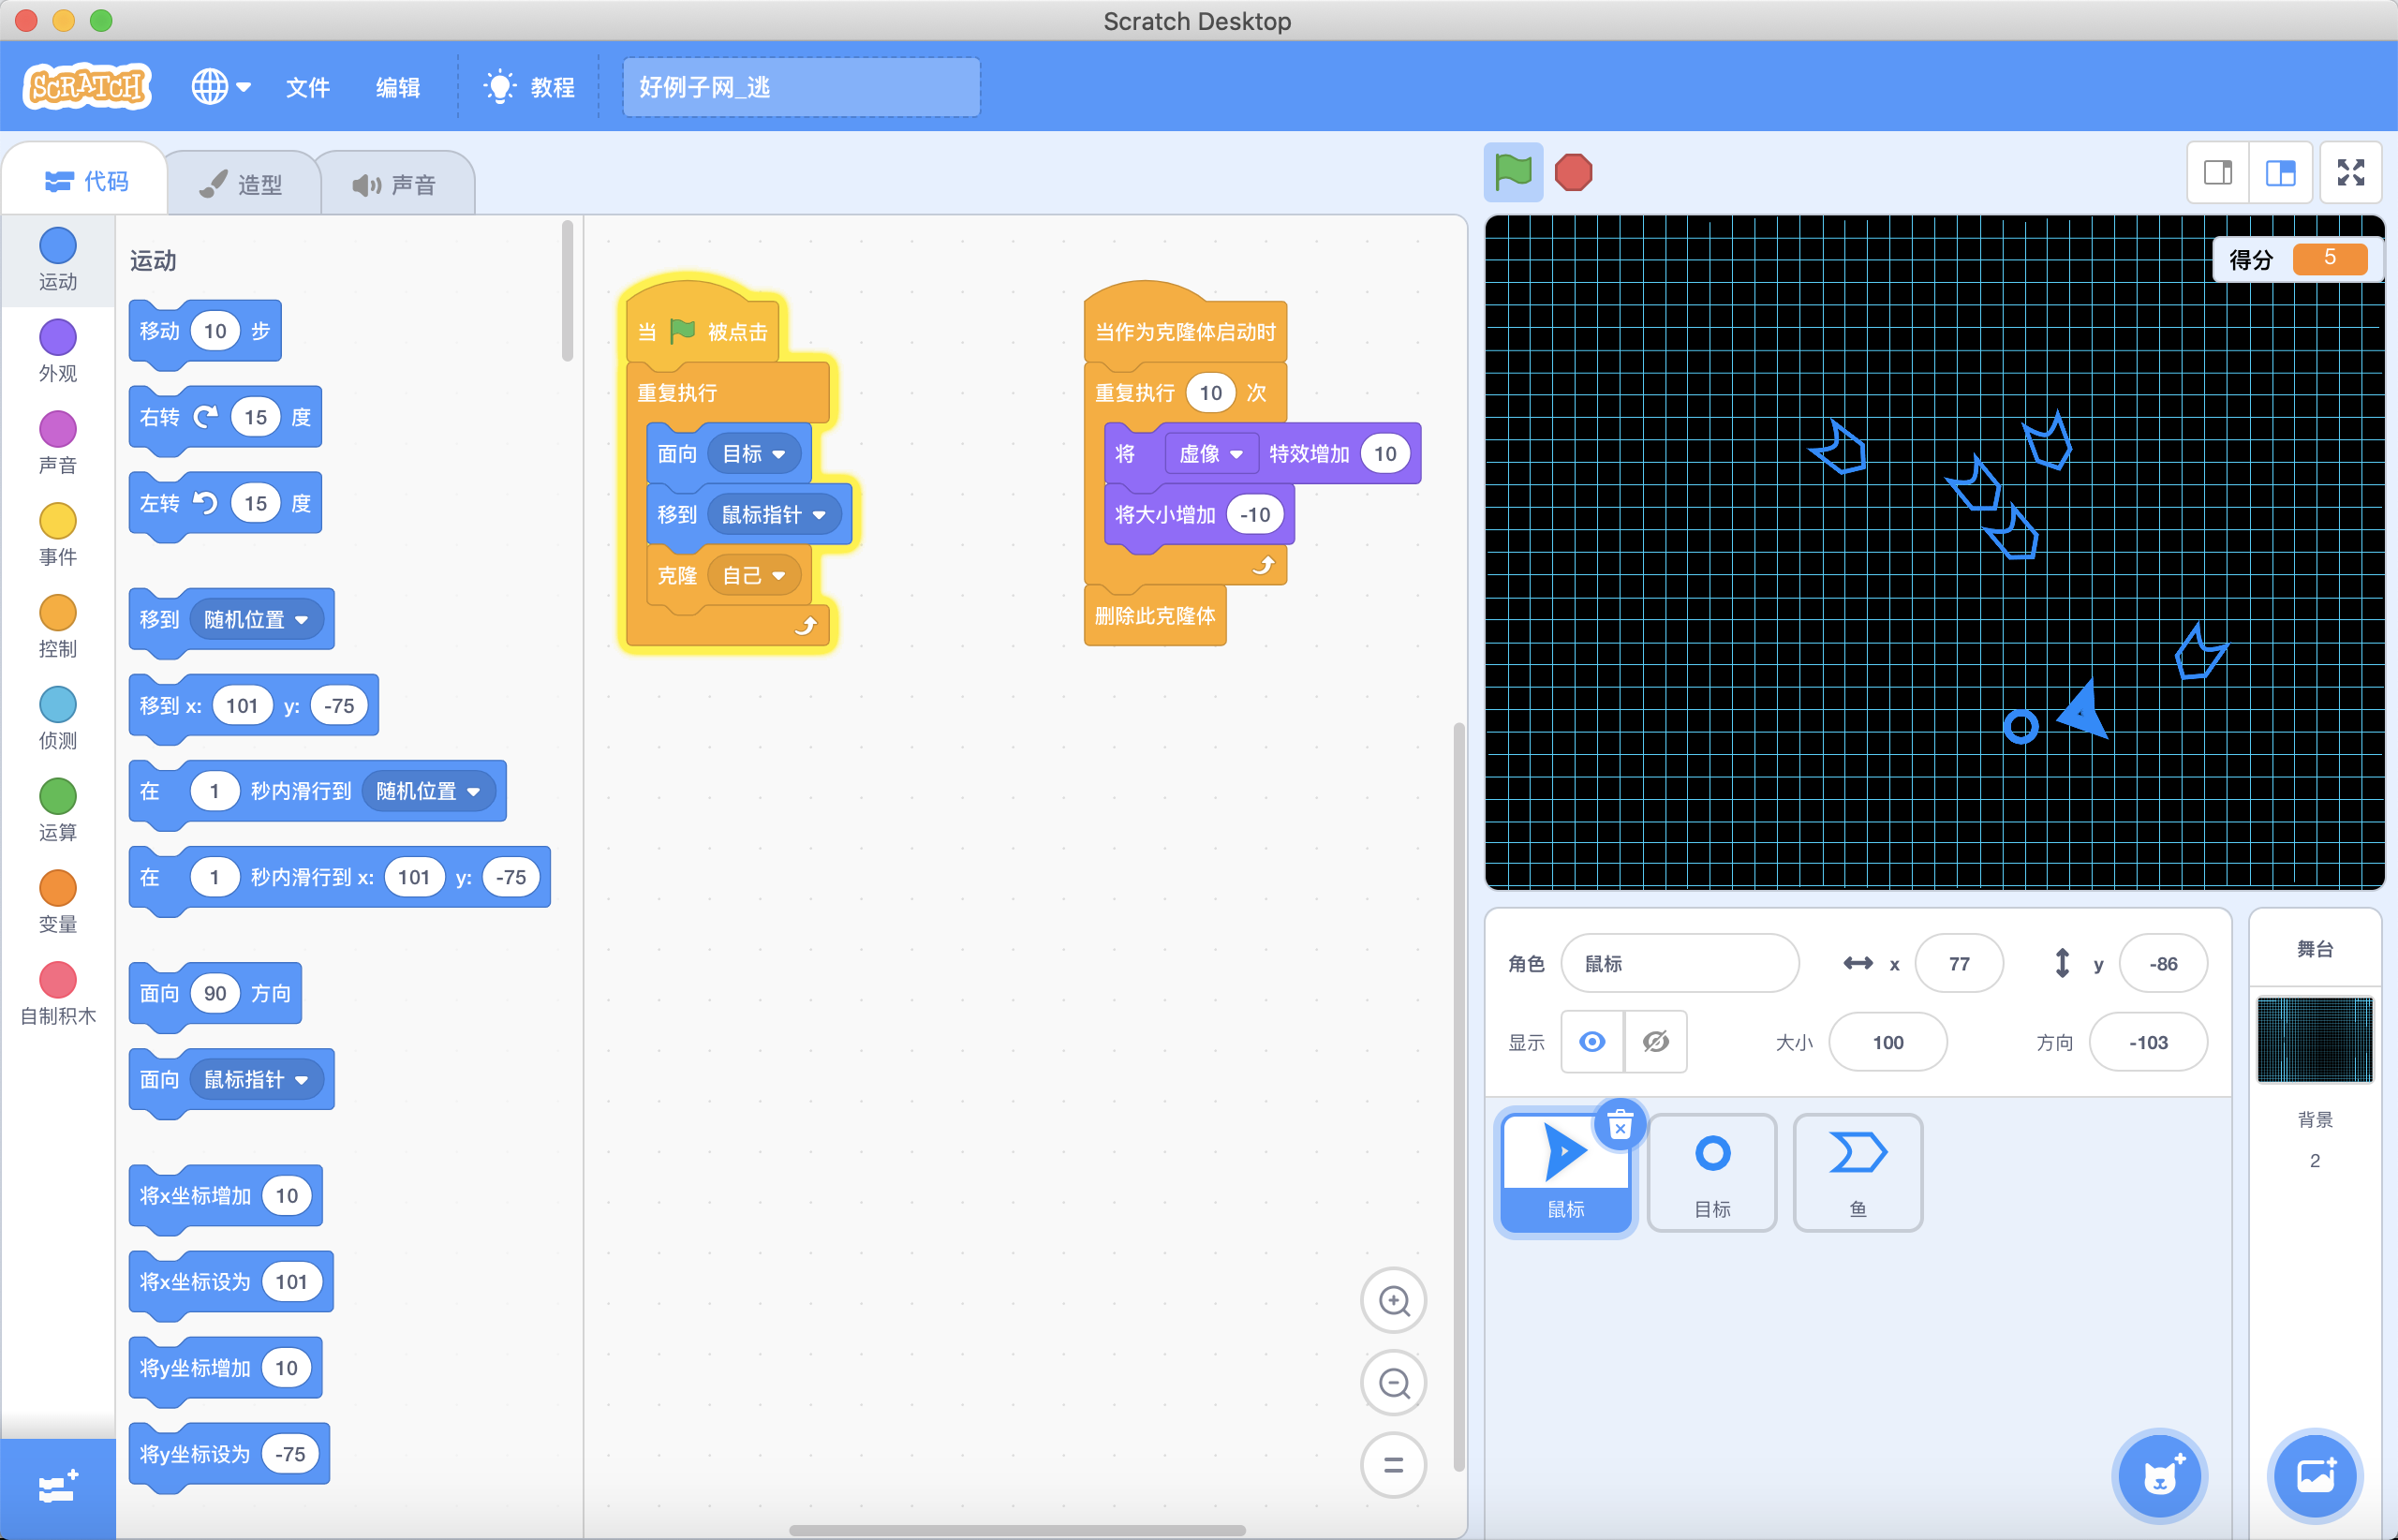2398x1540 pixels.
Task: Open 随机位置 dropdown in palette 移到 block
Action: (256, 620)
